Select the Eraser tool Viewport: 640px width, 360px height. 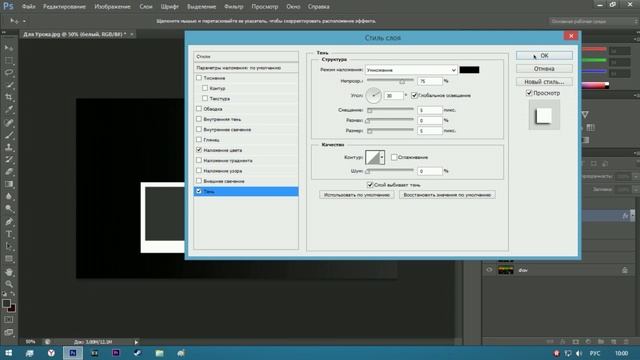click(9, 171)
